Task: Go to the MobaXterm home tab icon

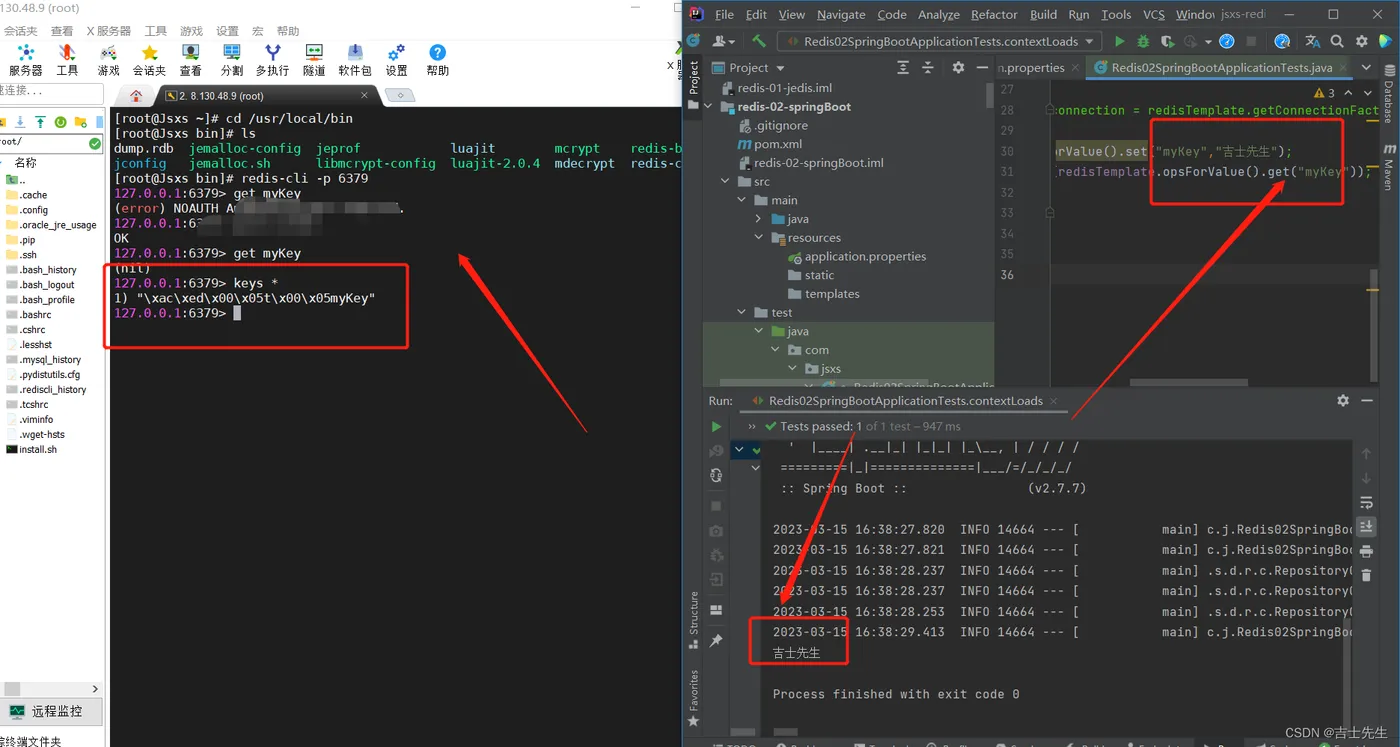Action: (x=136, y=96)
